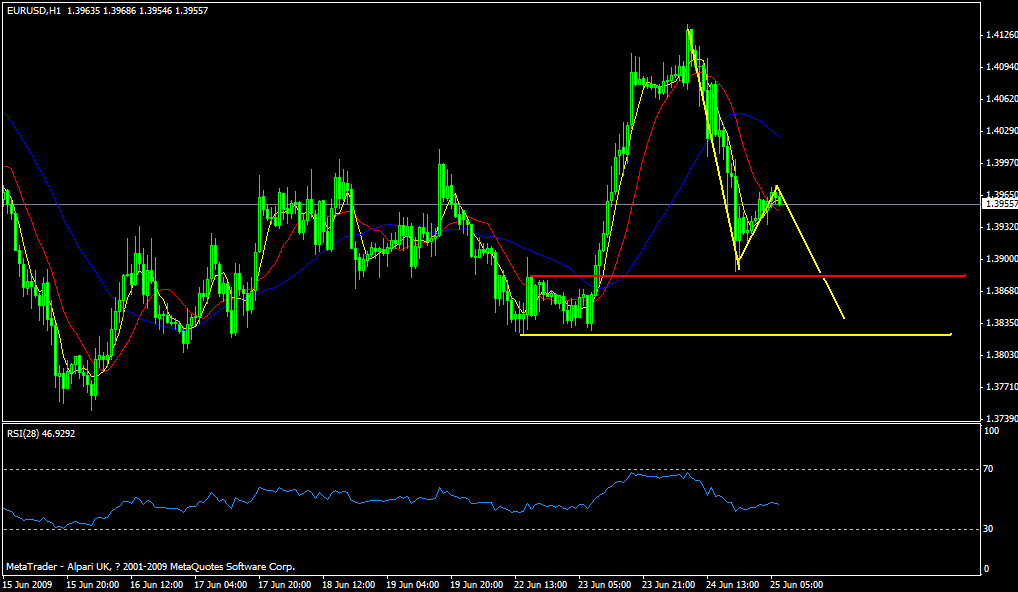
Task: Click the RSI(28) 46.9292 indicator label
Action: tap(41, 434)
